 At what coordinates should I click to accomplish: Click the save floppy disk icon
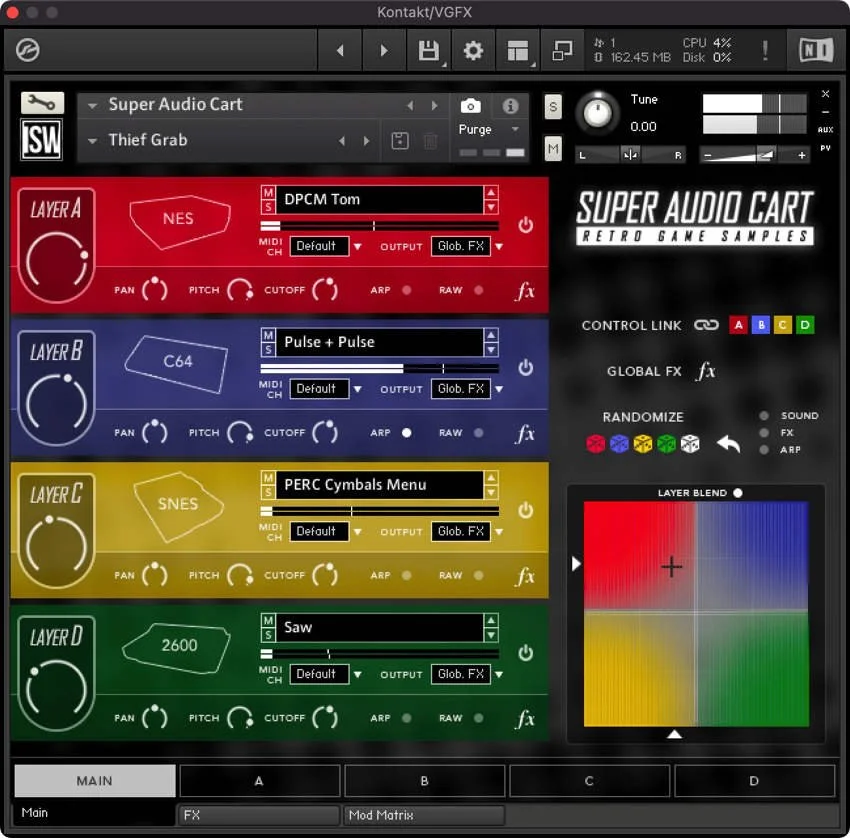coord(428,50)
